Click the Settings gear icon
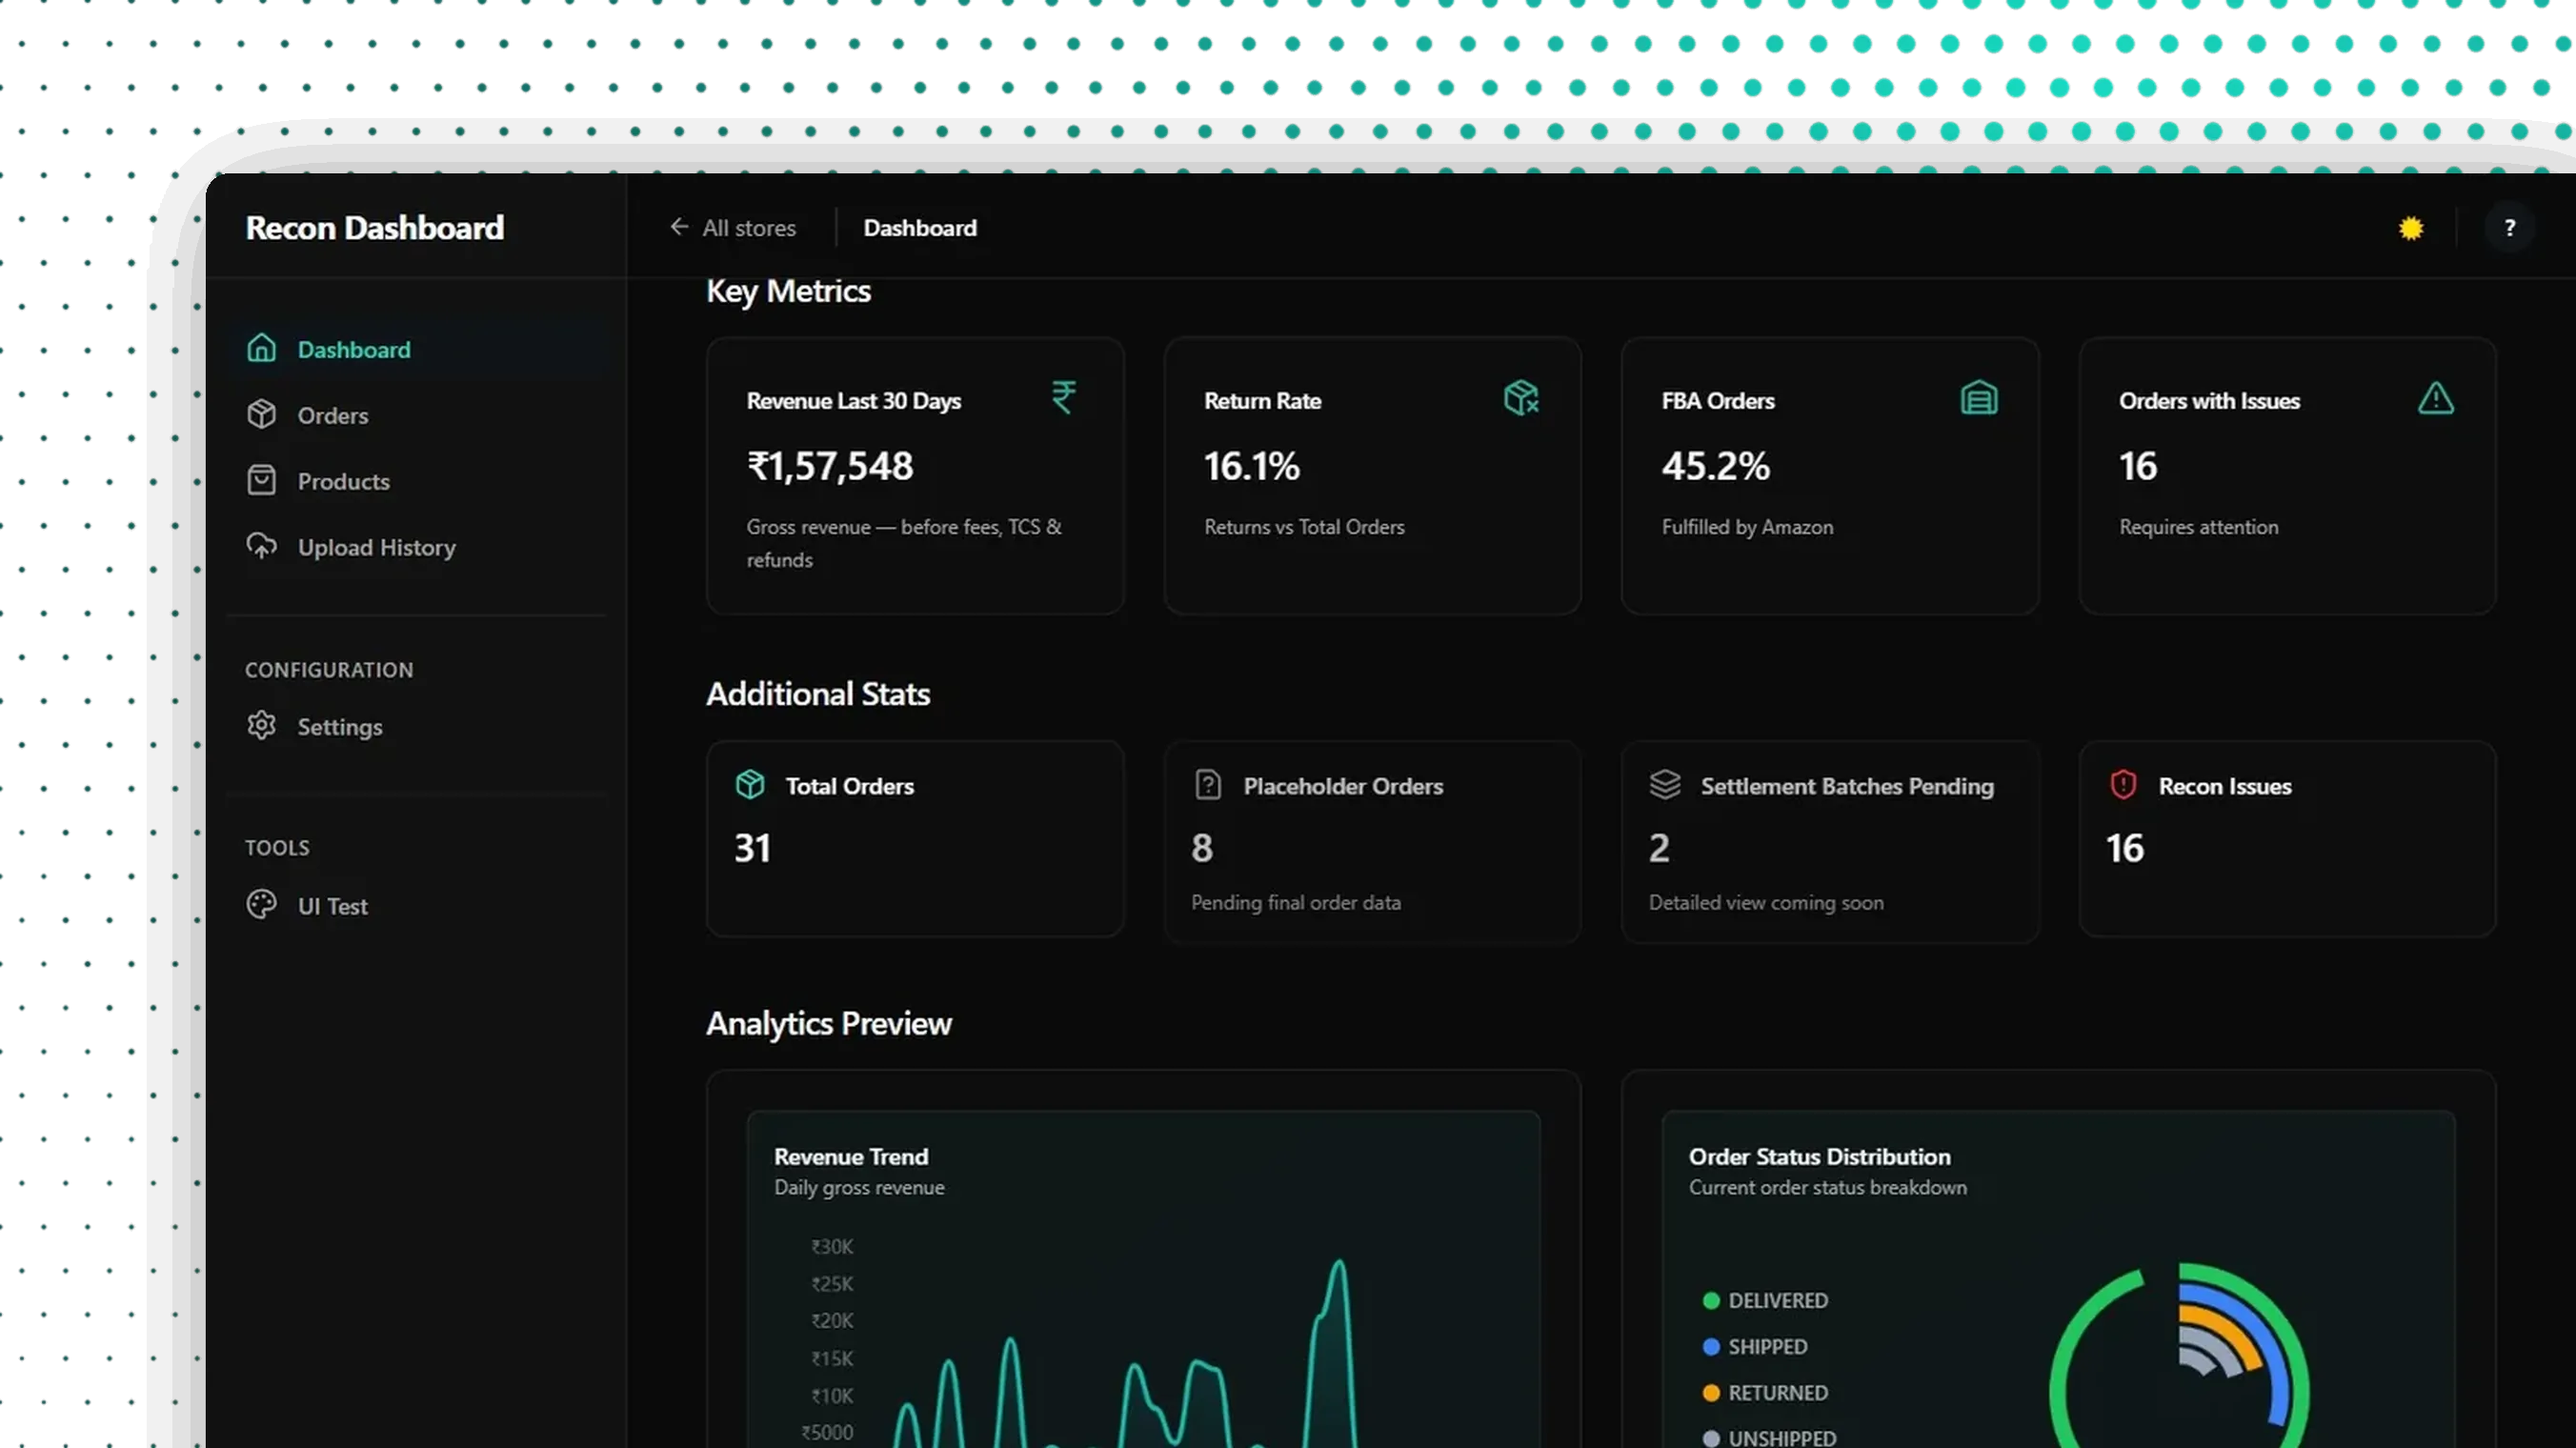Screen dimensions: 2576x1448 pos(262,726)
